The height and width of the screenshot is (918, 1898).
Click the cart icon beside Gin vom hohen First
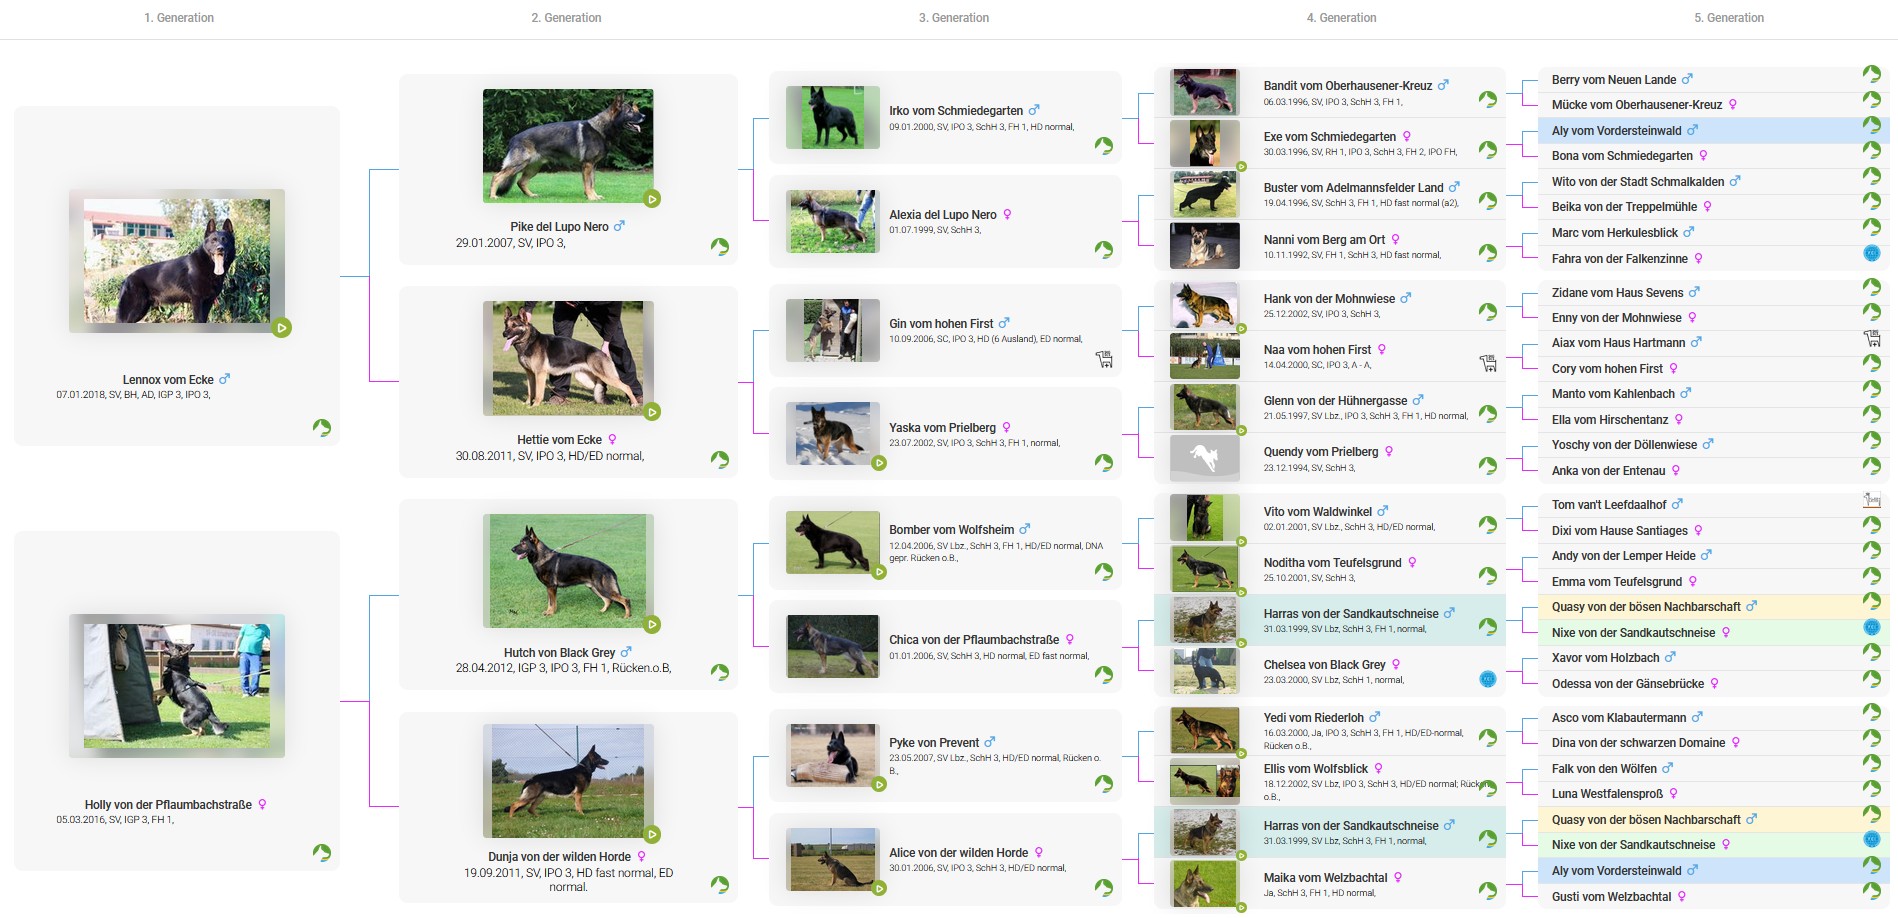1104,359
